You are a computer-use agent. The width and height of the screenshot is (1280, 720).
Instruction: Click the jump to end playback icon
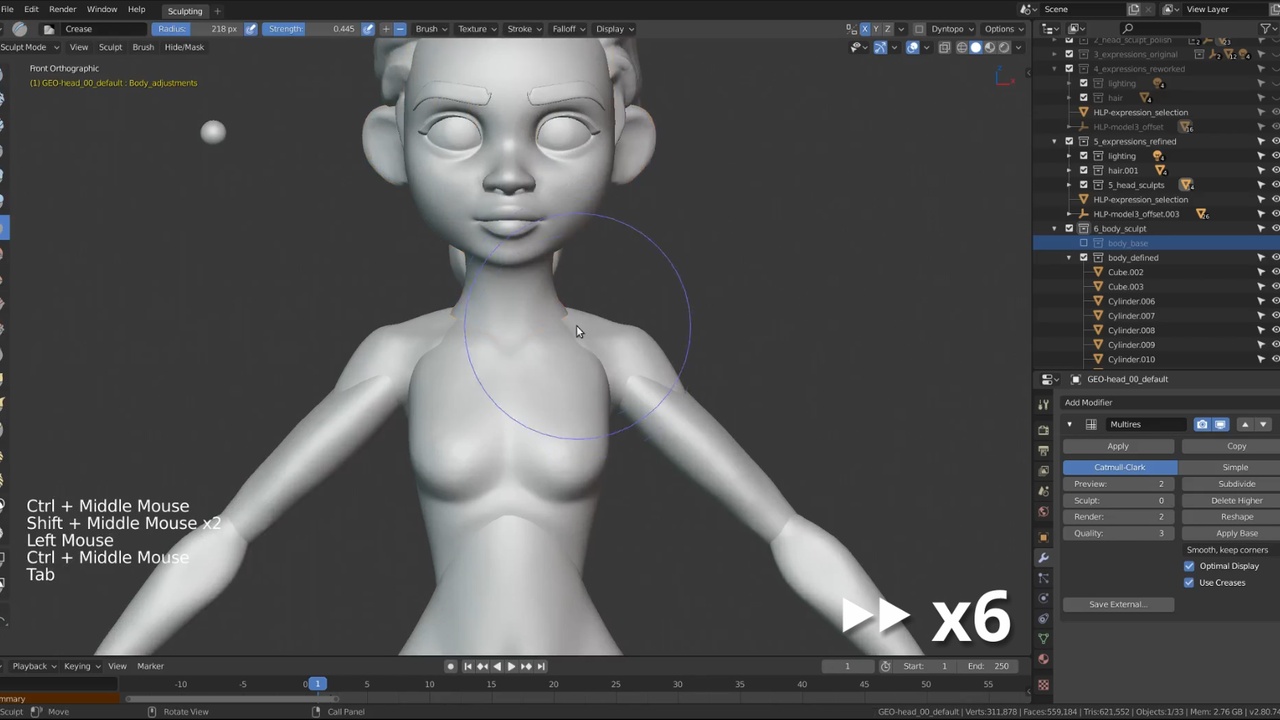point(541,666)
